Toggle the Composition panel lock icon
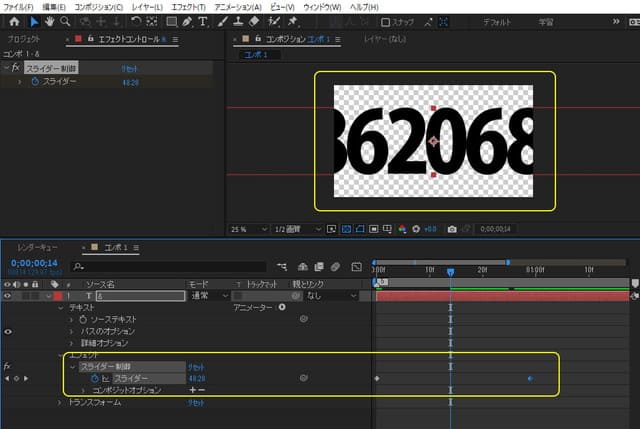Image resolution: width=640 pixels, height=429 pixels. pyautogui.click(x=258, y=39)
